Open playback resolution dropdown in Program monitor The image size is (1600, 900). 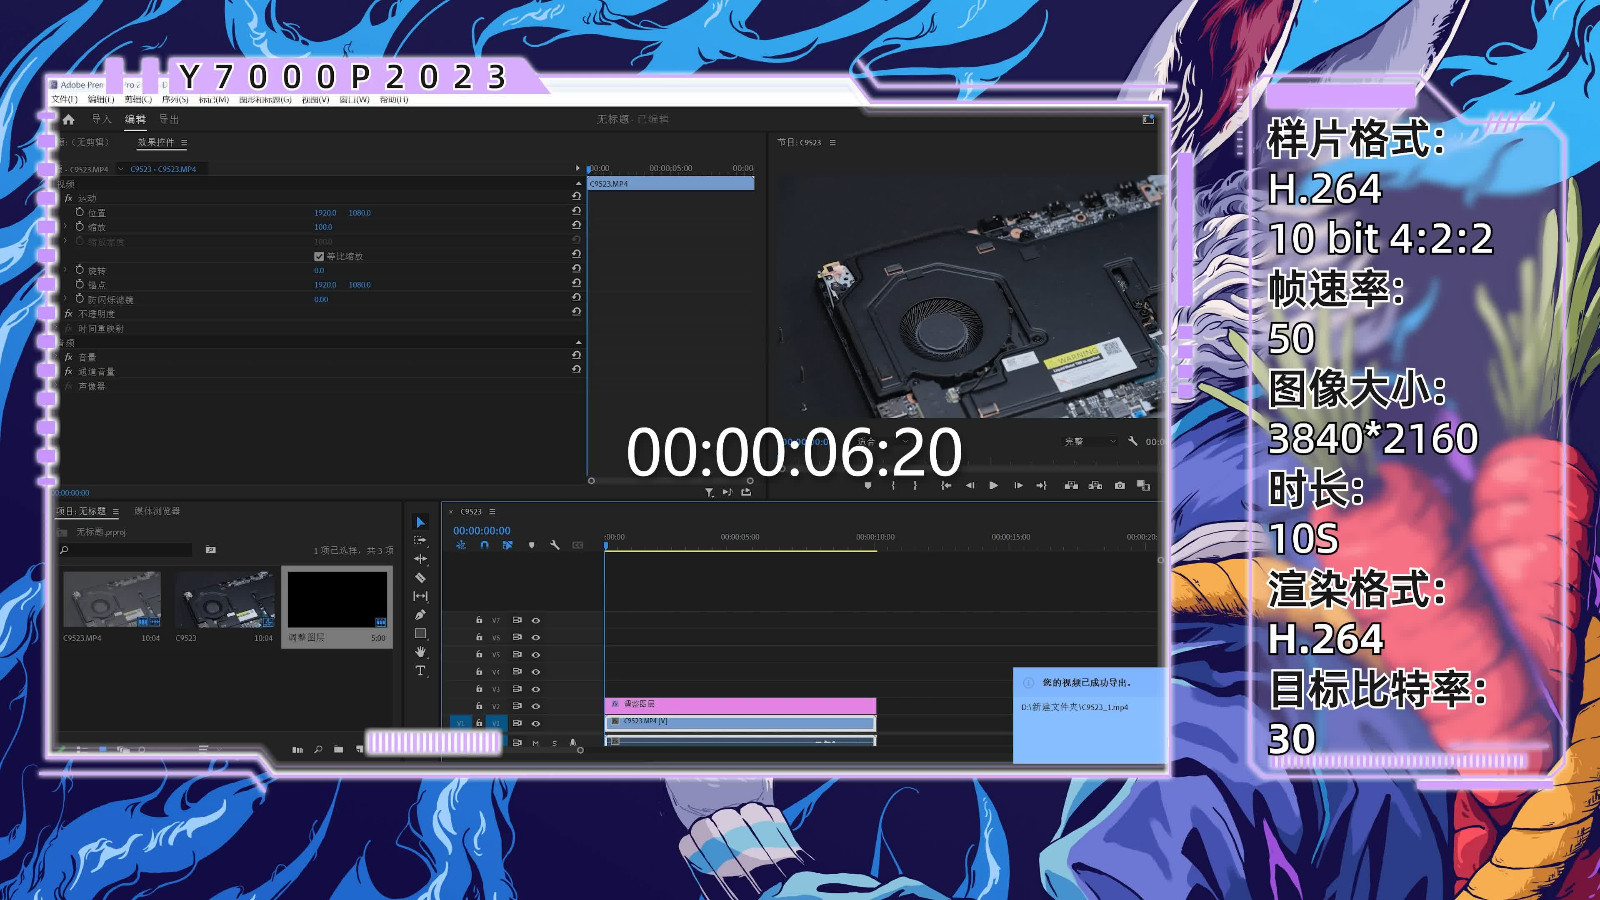click(x=1090, y=441)
